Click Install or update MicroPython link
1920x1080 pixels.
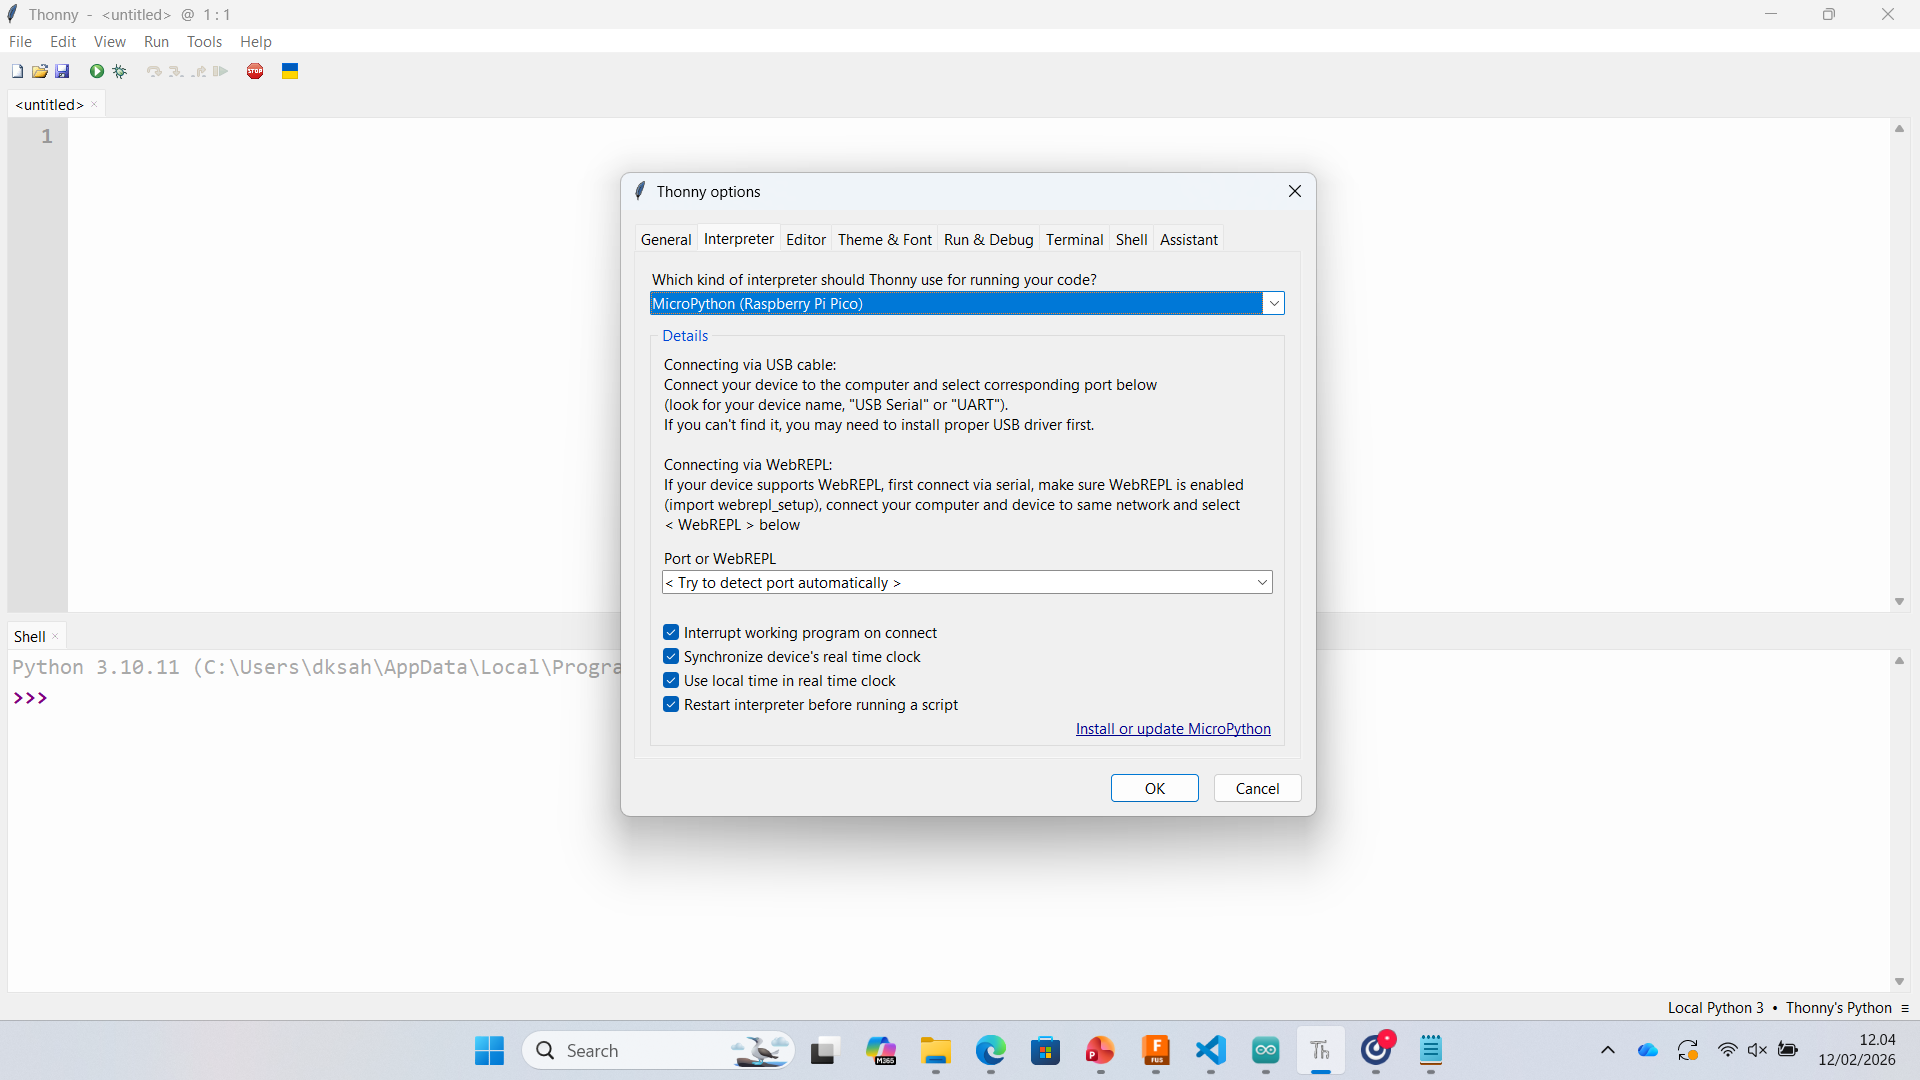(x=1172, y=729)
